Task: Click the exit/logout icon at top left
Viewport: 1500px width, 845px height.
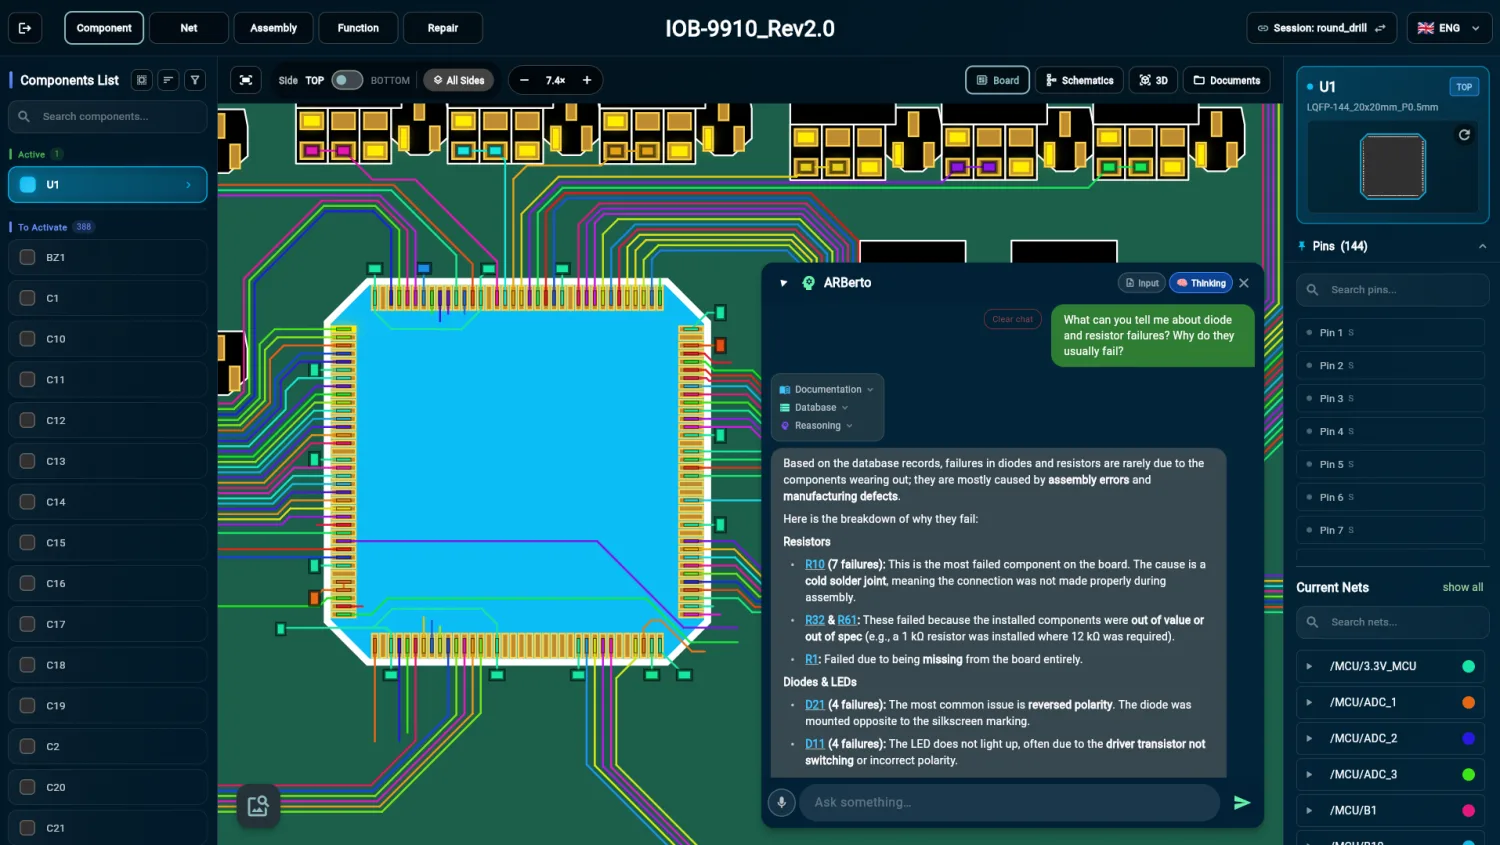Action: (x=25, y=28)
